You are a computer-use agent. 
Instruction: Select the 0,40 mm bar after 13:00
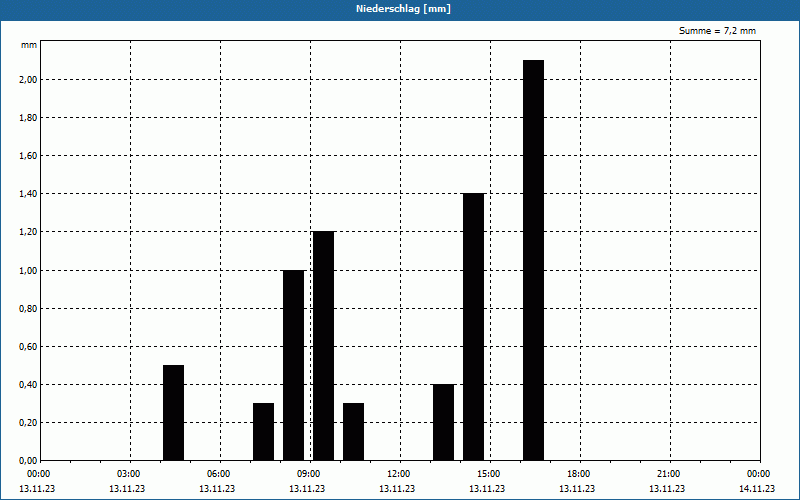pos(443,422)
